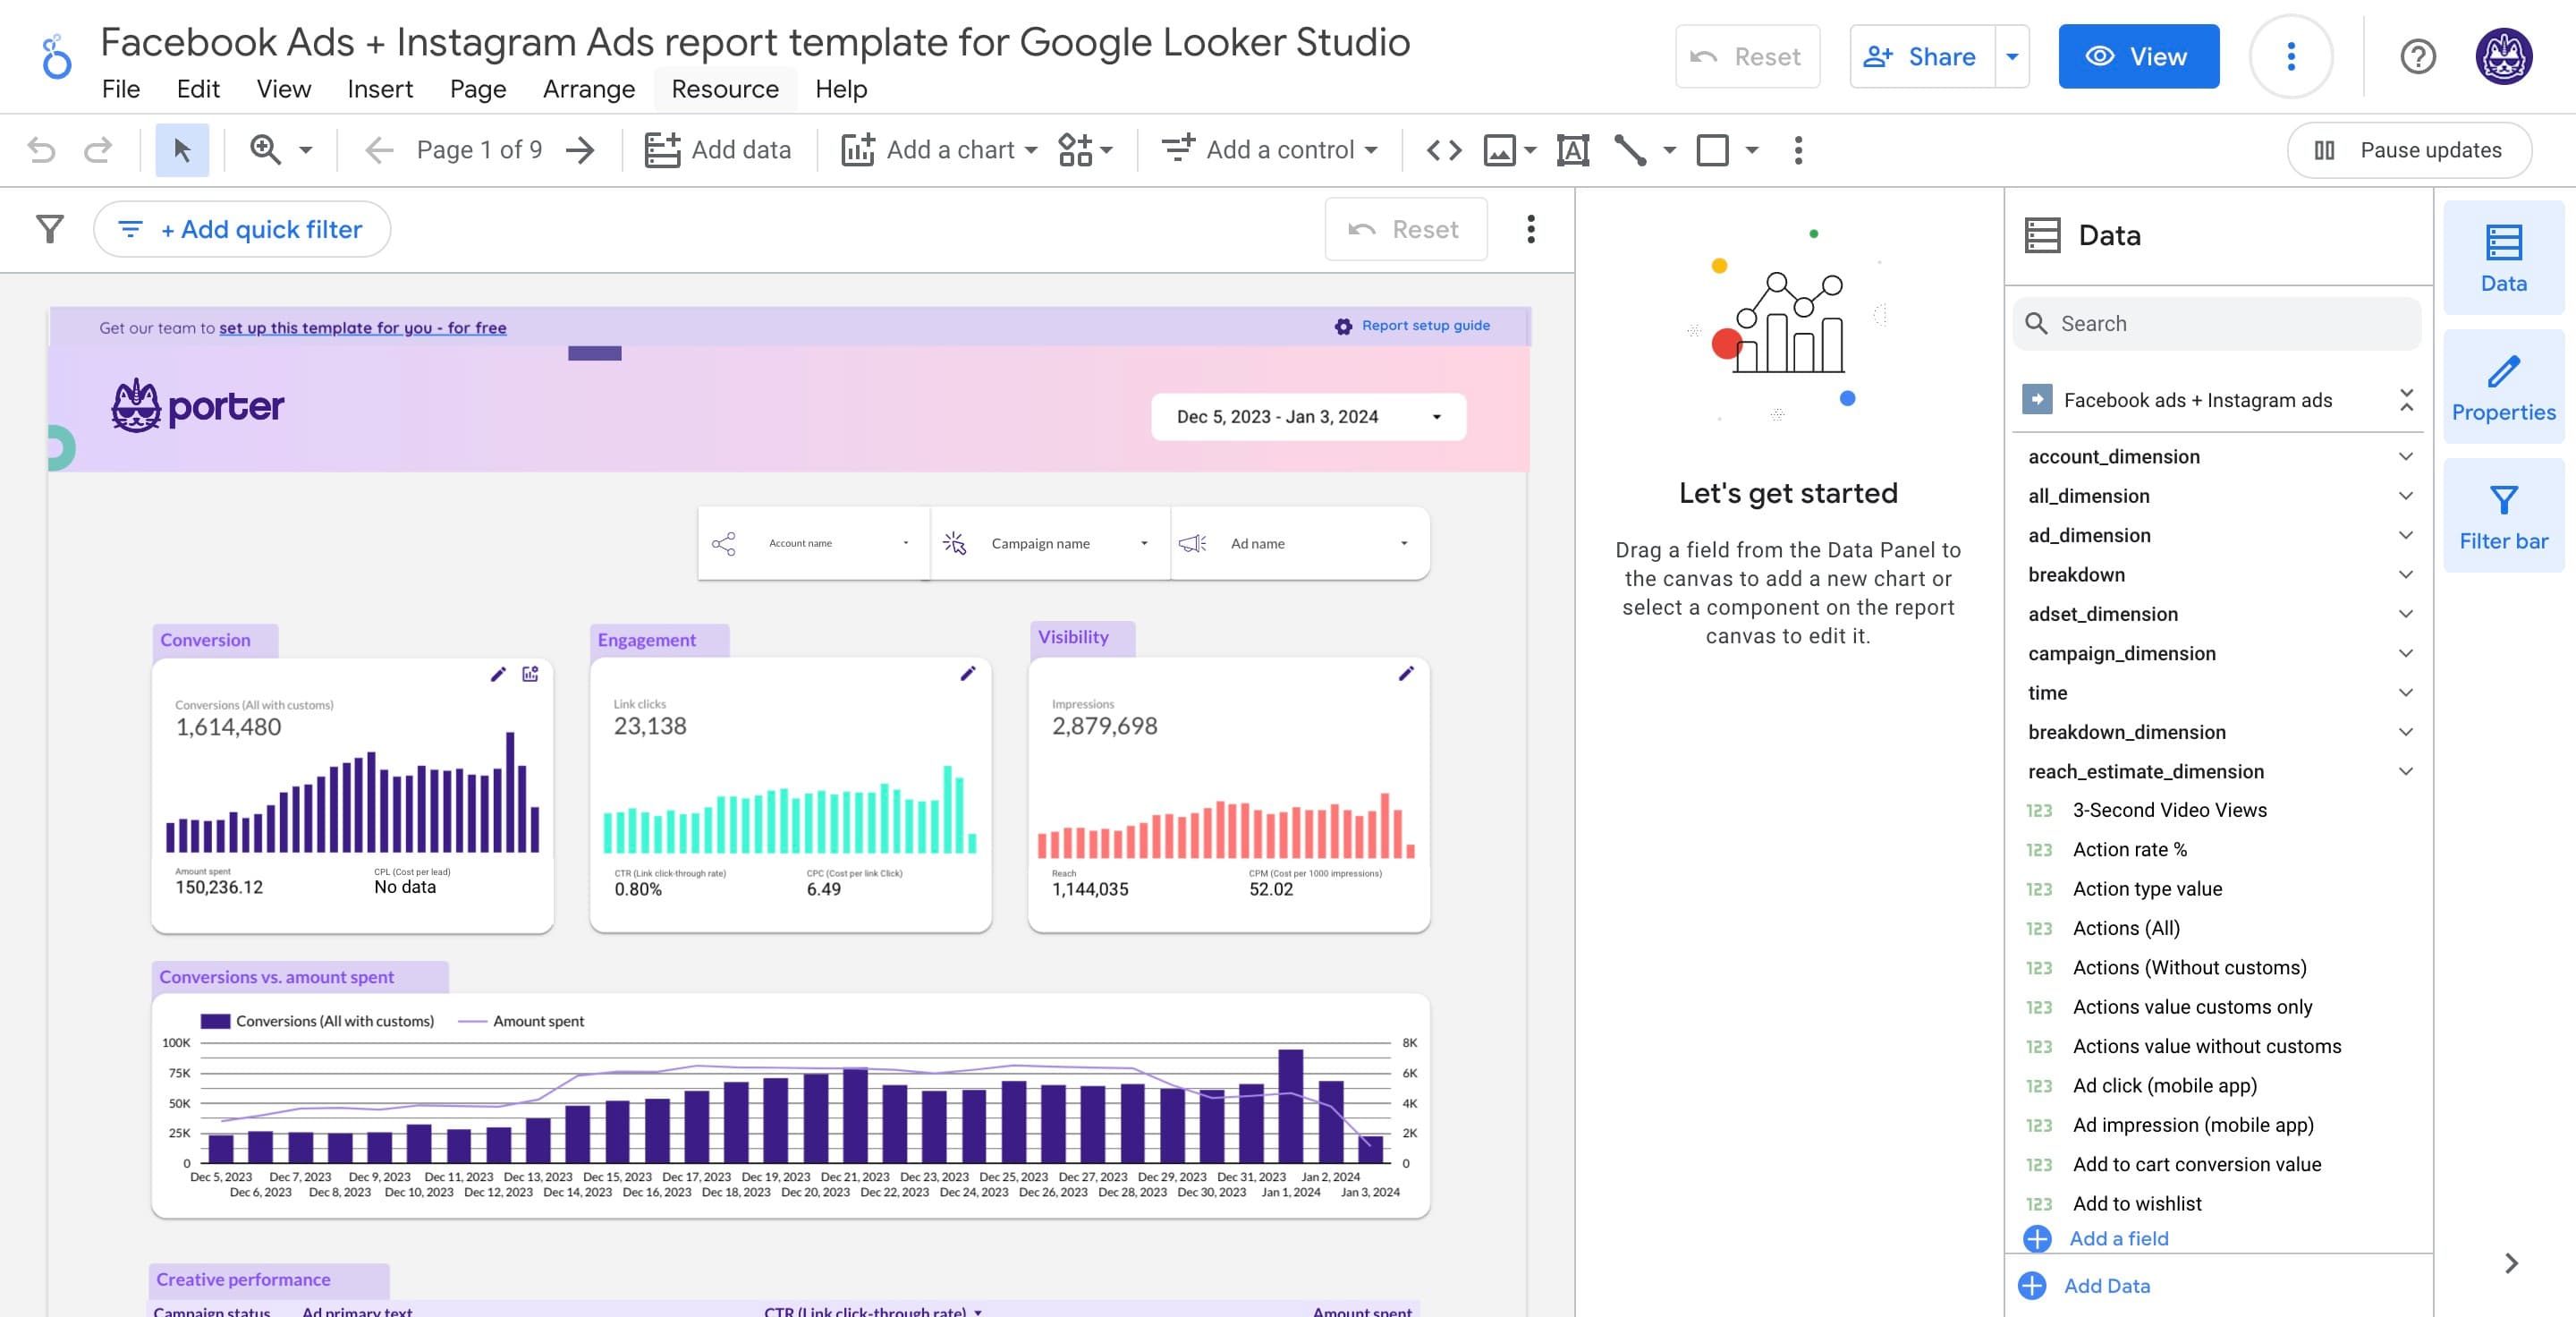Click the Pause updates button
This screenshot has width=2576, height=1317.
pos(2408,150)
